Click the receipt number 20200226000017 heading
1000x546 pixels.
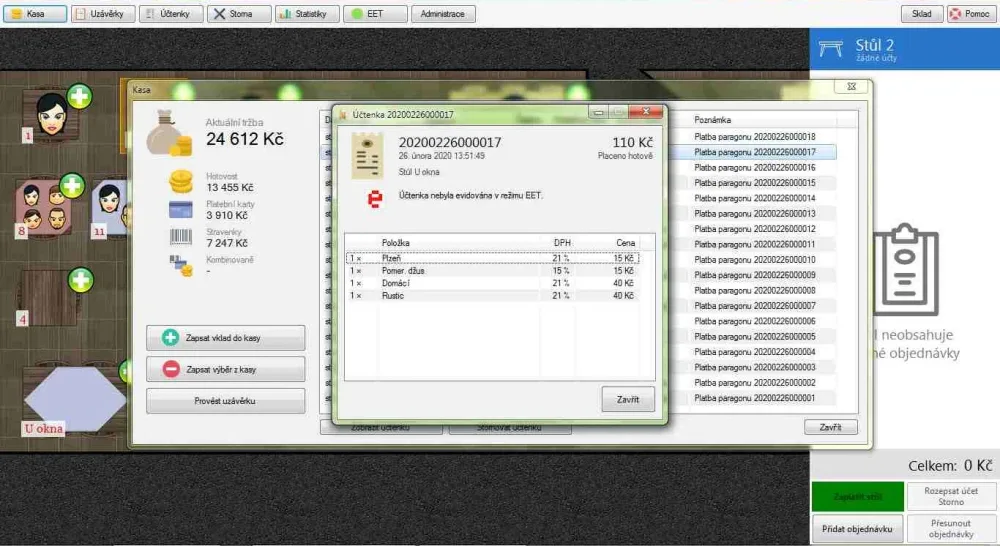click(x=450, y=142)
